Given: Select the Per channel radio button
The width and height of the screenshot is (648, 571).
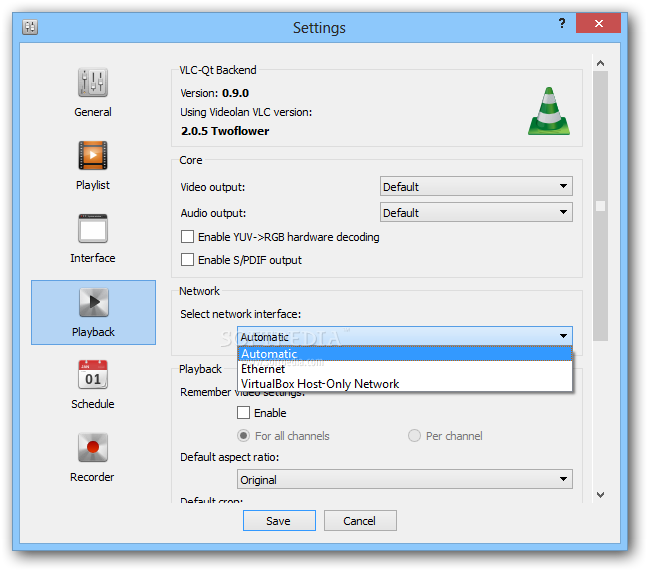Looking at the screenshot, I should (414, 435).
